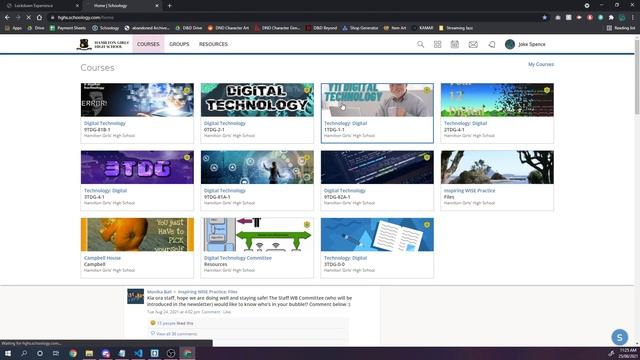Screen dimensions: 640x360
Task: Stop page loading with the X button
Action: [29, 18]
